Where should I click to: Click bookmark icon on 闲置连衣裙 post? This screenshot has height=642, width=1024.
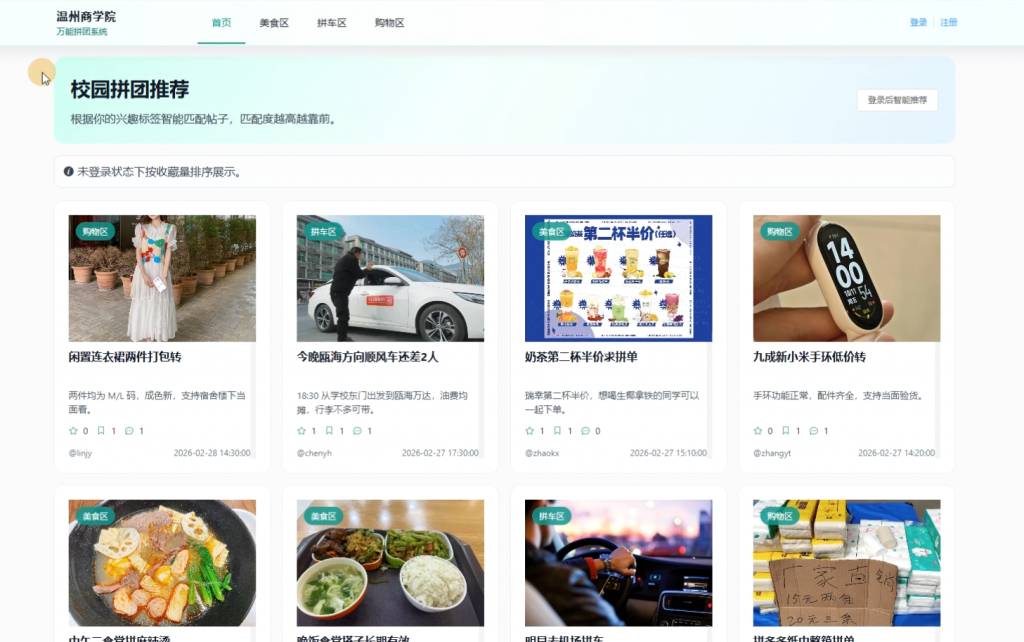101,431
